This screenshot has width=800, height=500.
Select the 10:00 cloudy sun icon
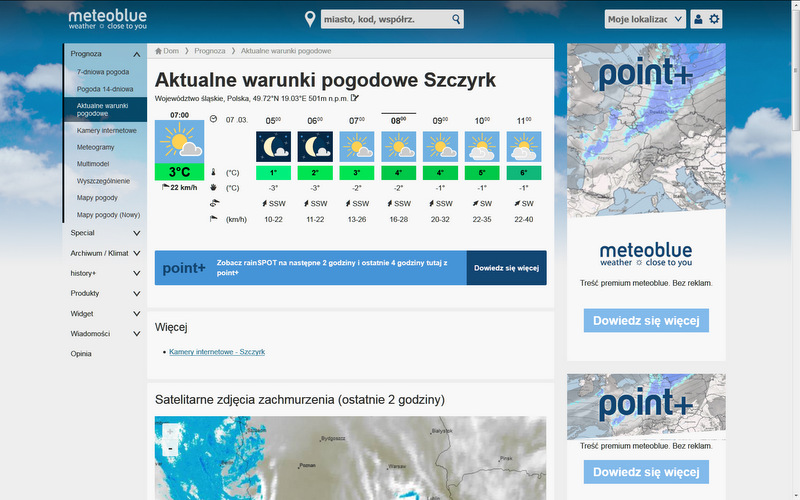tap(482, 146)
